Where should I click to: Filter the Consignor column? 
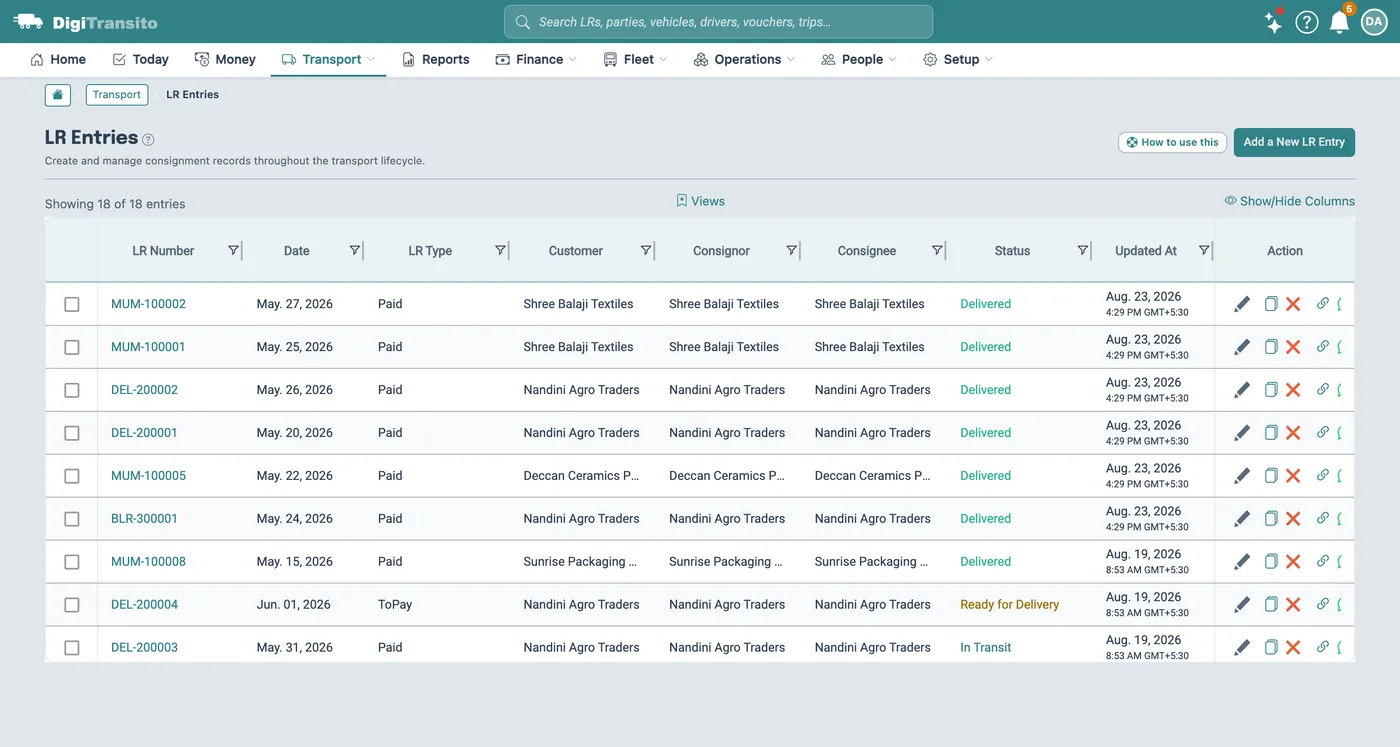coord(791,250)
